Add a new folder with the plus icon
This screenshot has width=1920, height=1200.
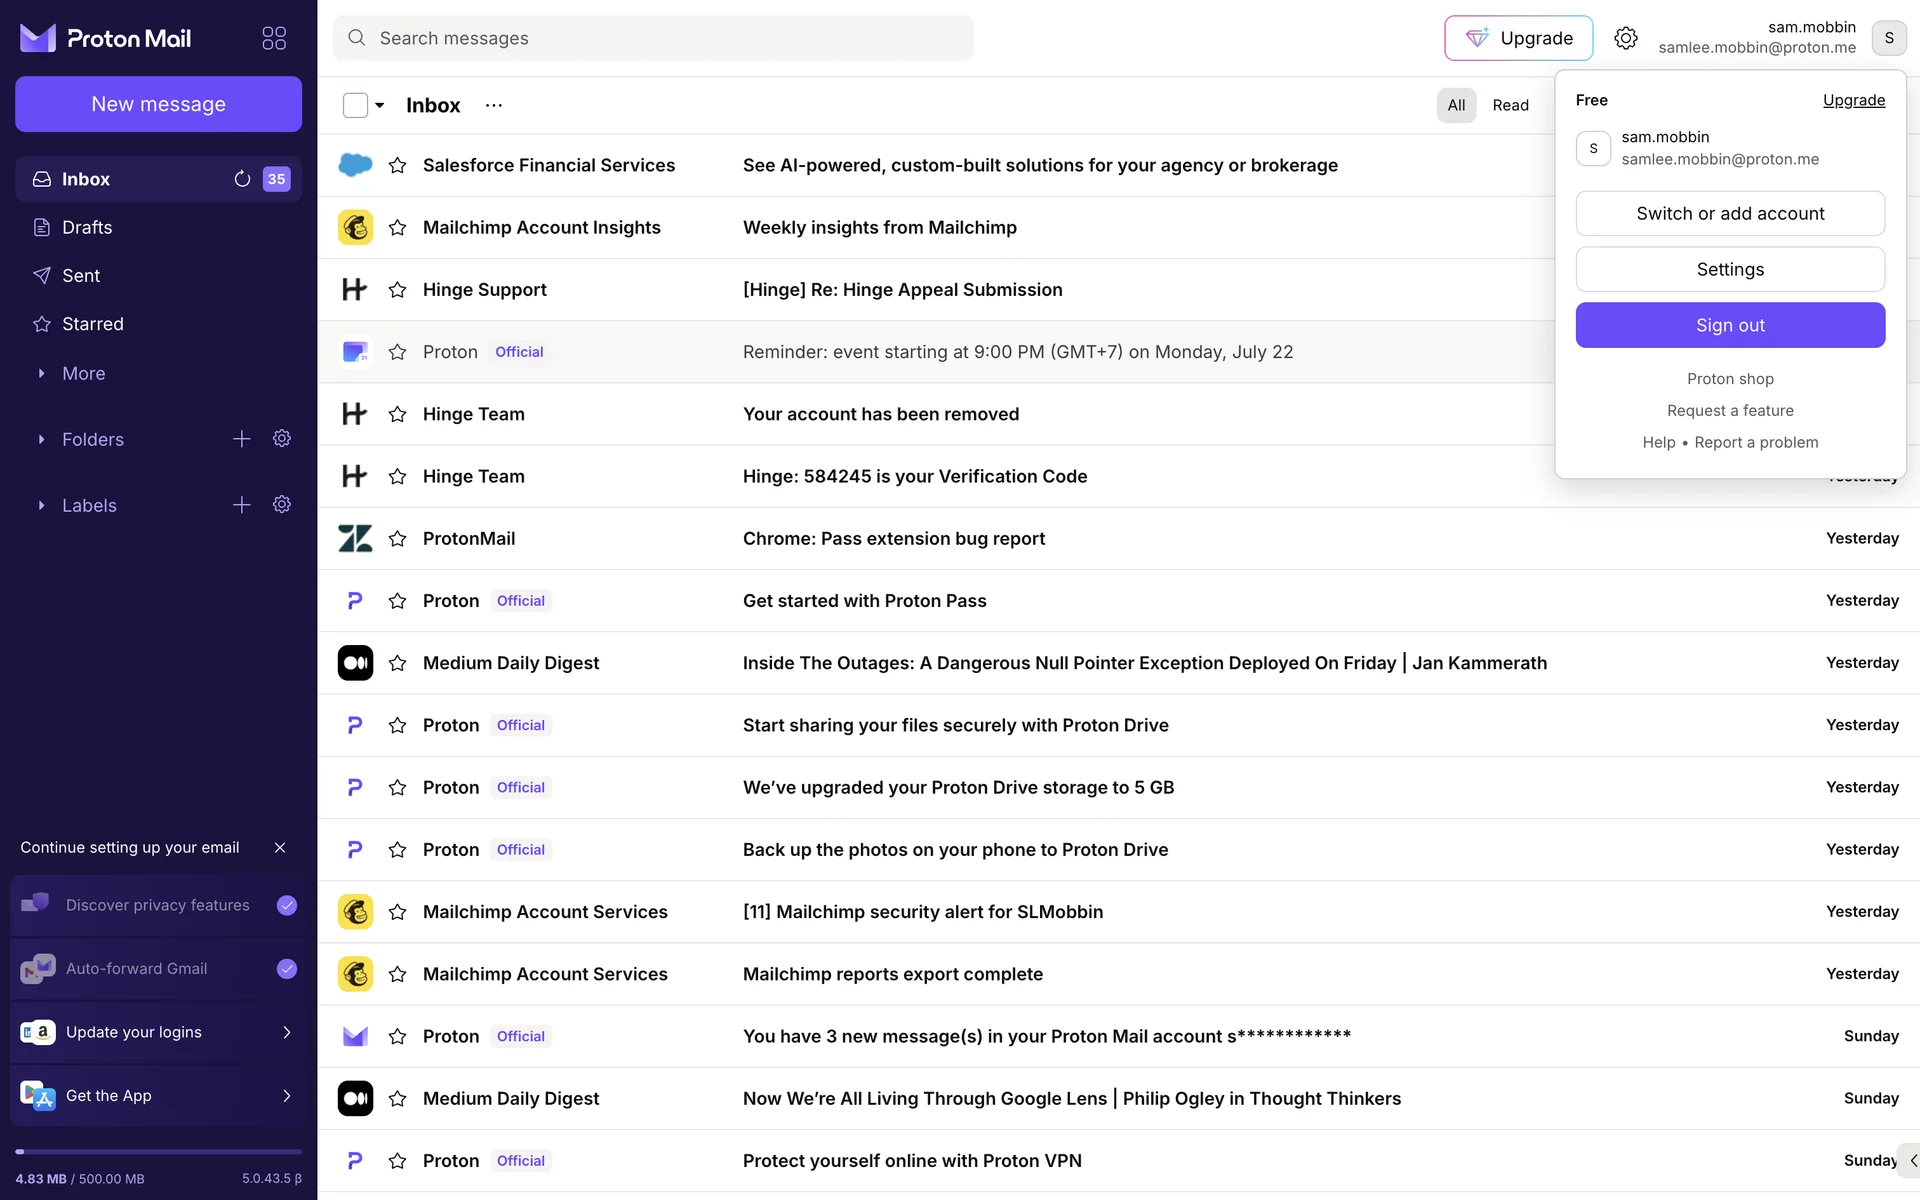pyautogui.click(x=242, y=439)
